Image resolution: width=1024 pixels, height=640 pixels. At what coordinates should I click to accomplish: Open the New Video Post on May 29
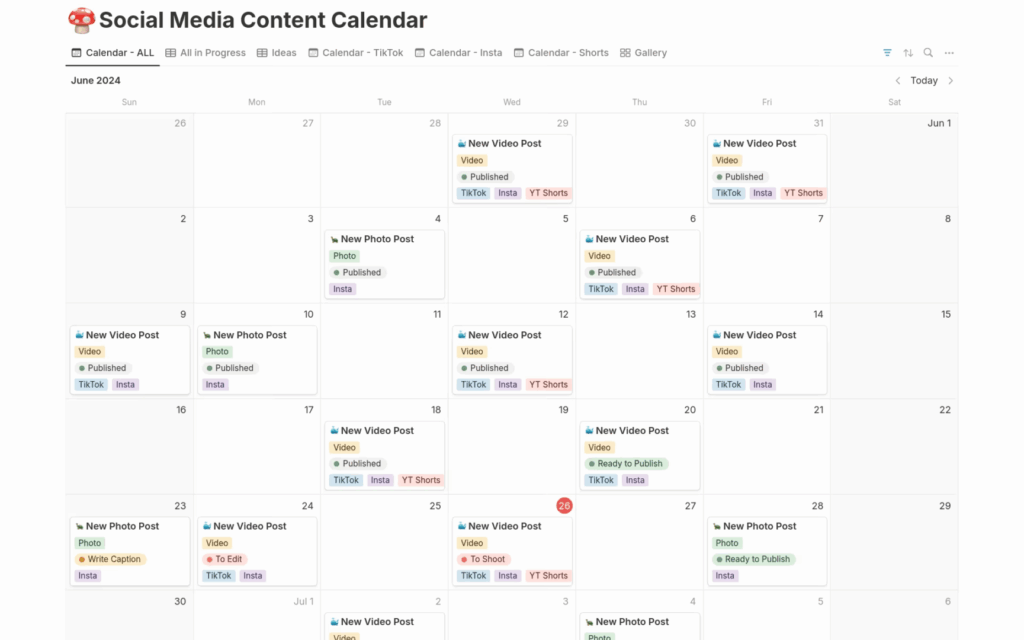coord(505,143)
